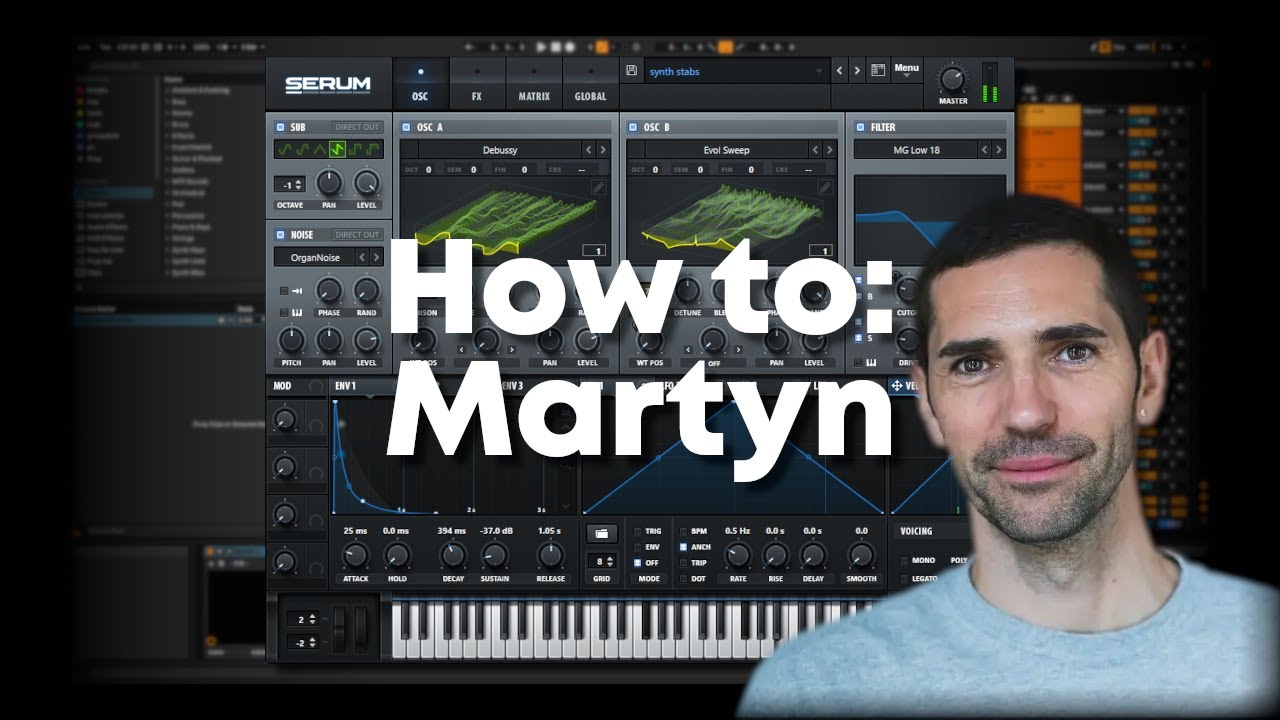Click the save preset floppy icon
1280x720 pixels.
point(631,70)
